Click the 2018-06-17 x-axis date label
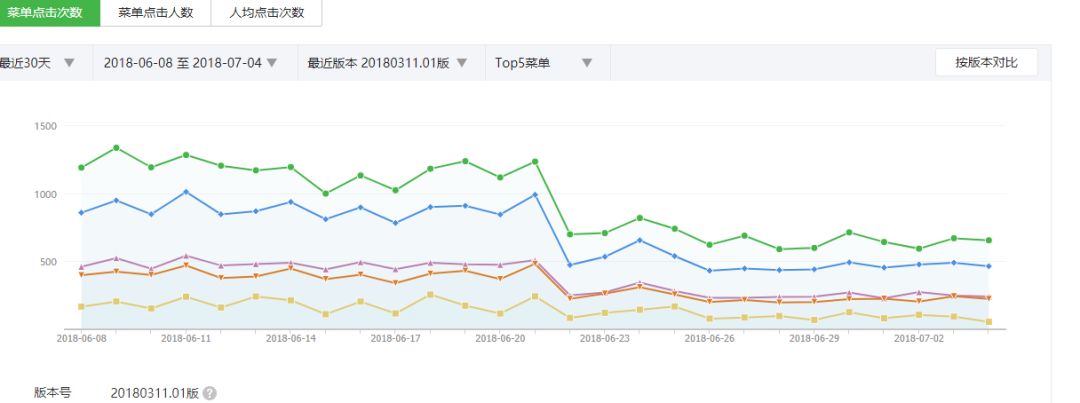This screenshot has height=403, width=1080. [395, 338]
